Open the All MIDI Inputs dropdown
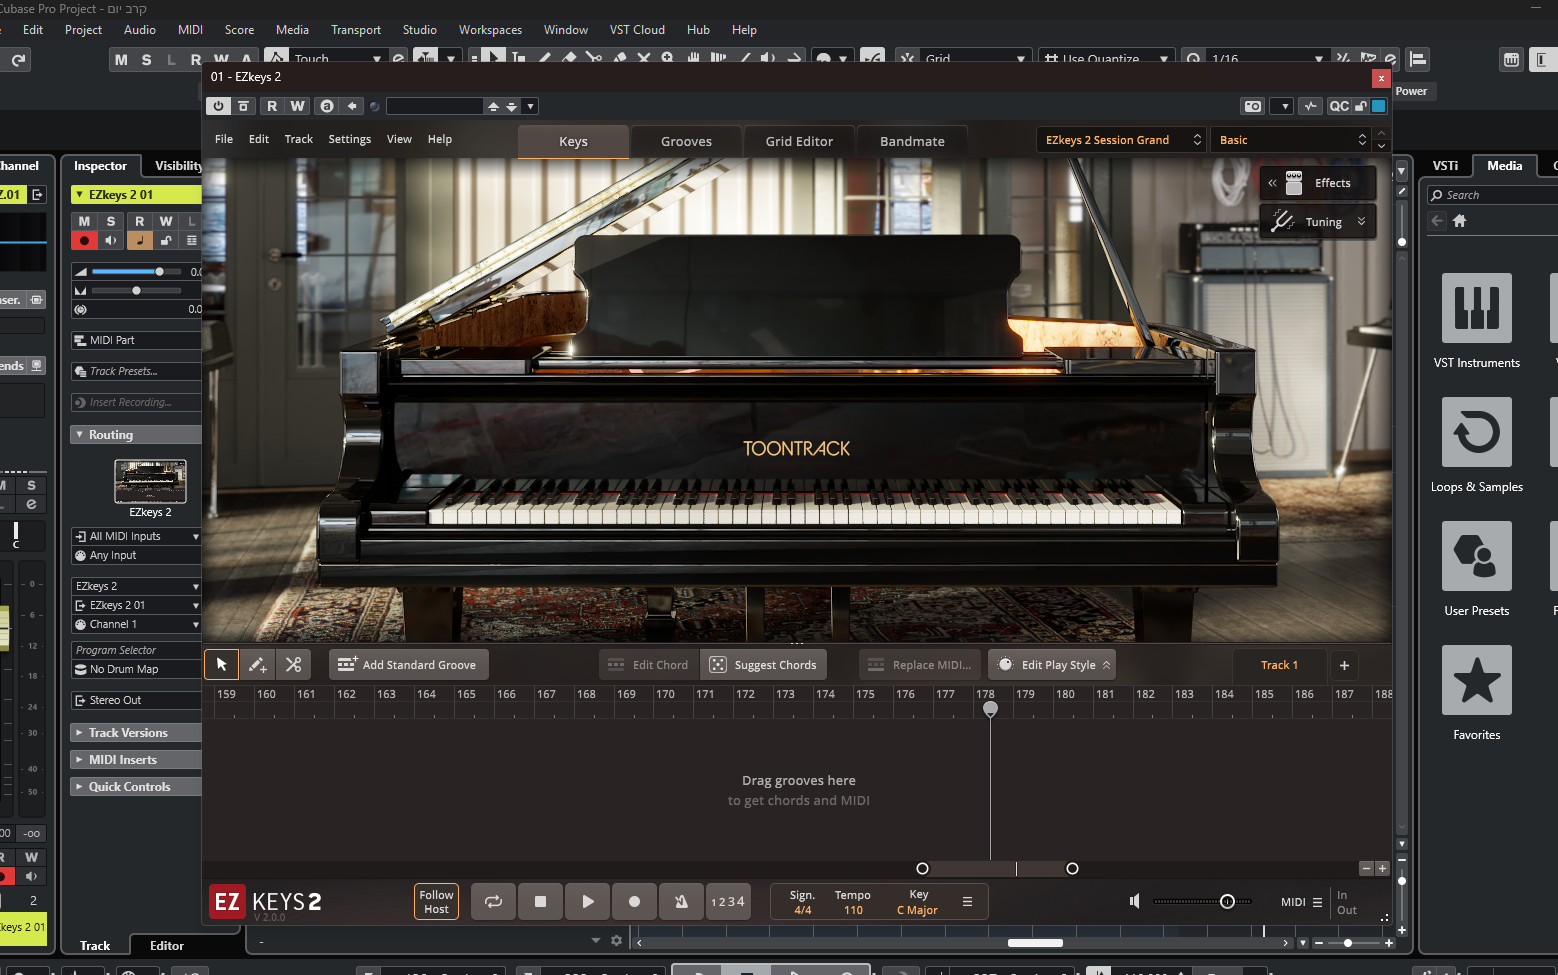 (x=136, y=536)
